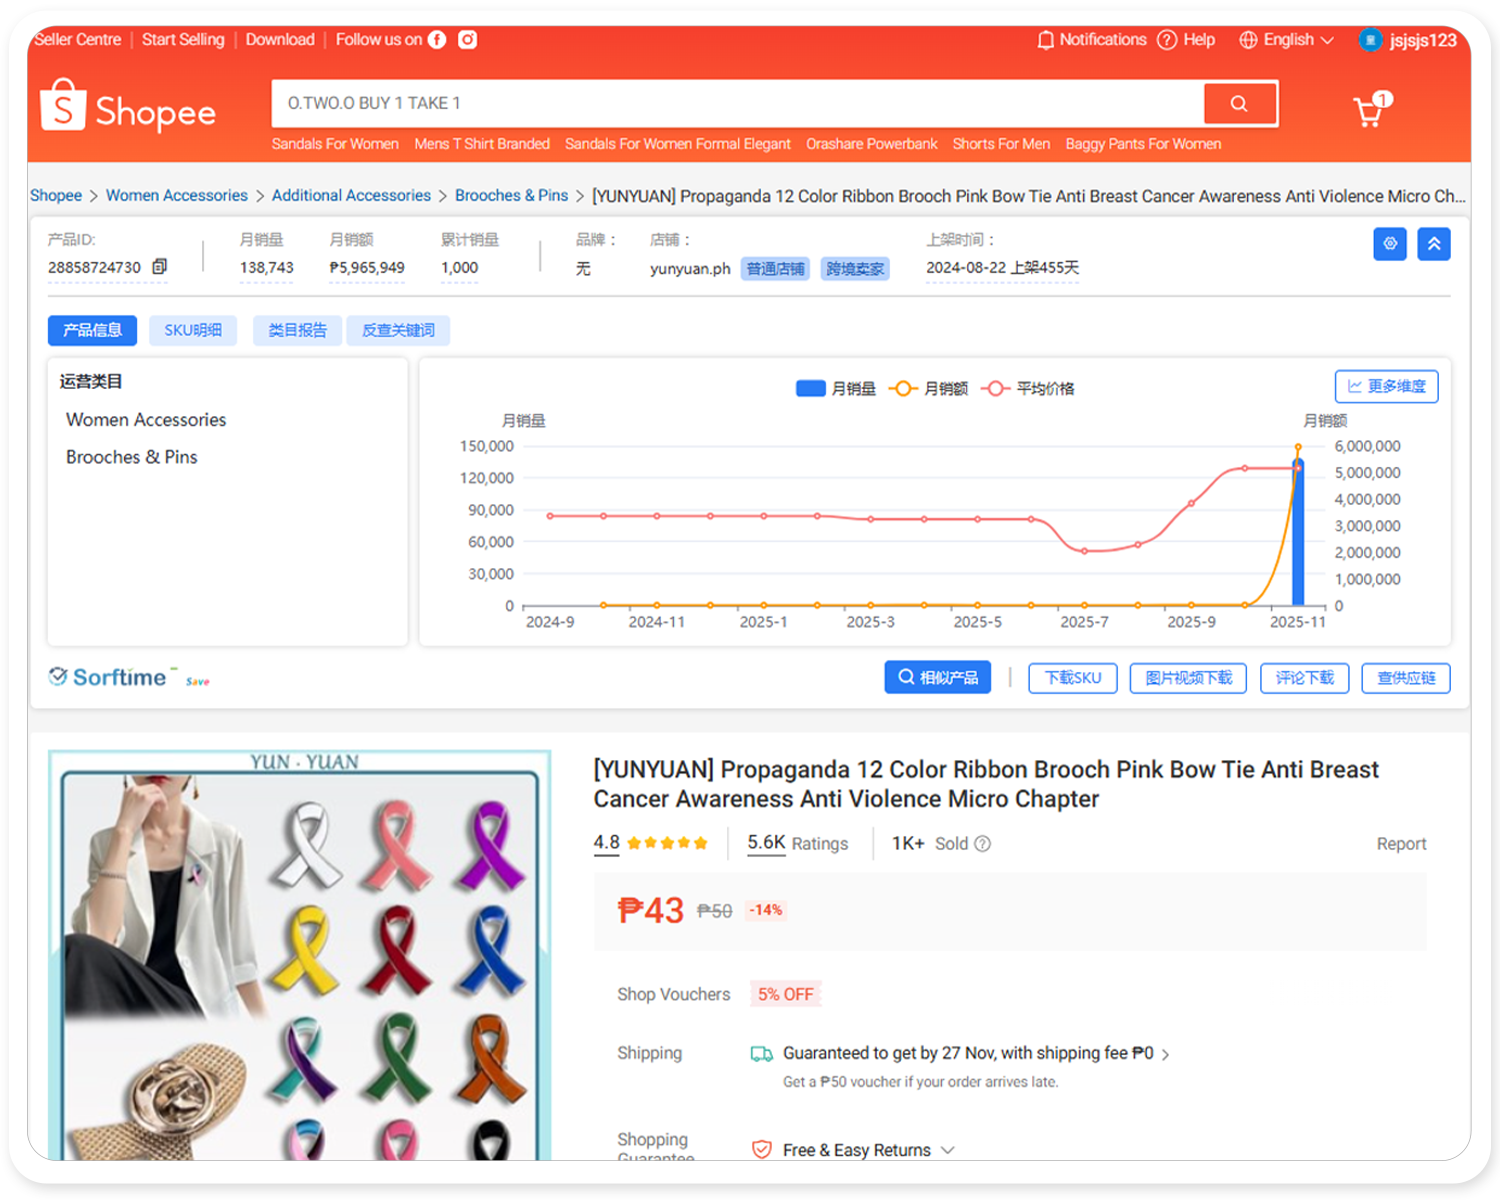Open the English language dropdown
Viewport: 1500px width, 1200px height.
1289,40
